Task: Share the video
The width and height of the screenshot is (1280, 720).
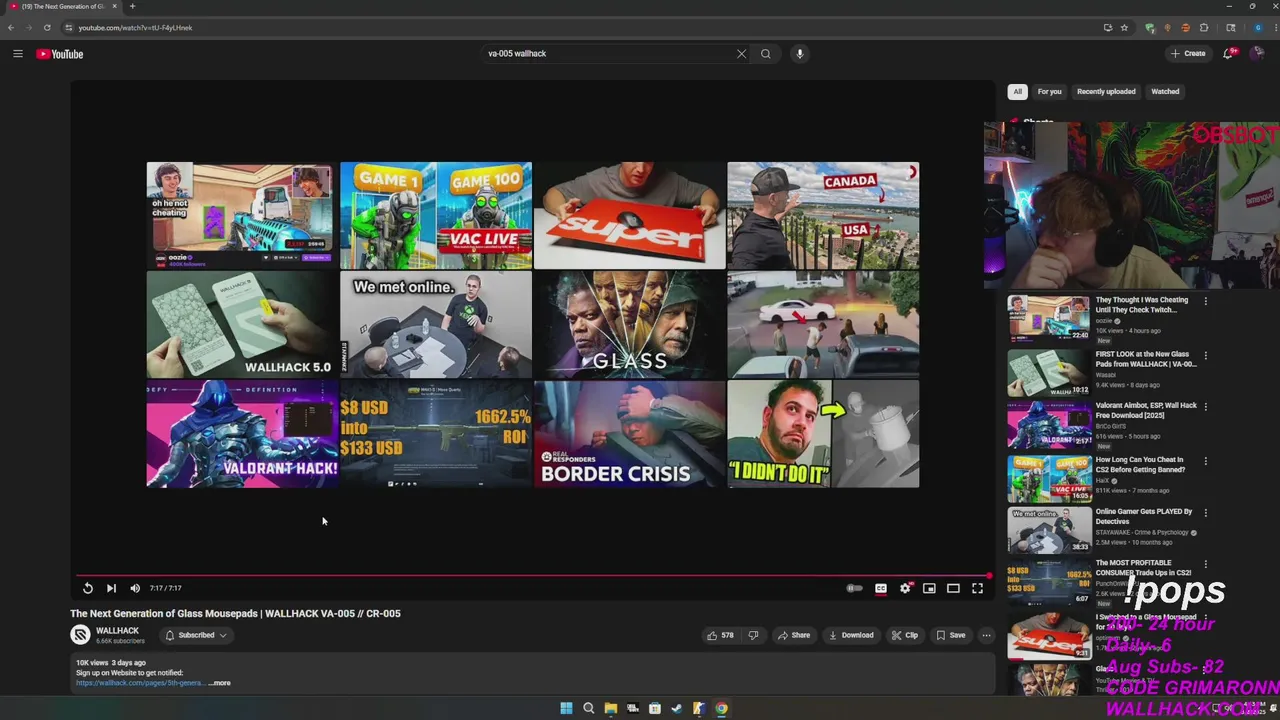Action: click(x=795, y=635)
